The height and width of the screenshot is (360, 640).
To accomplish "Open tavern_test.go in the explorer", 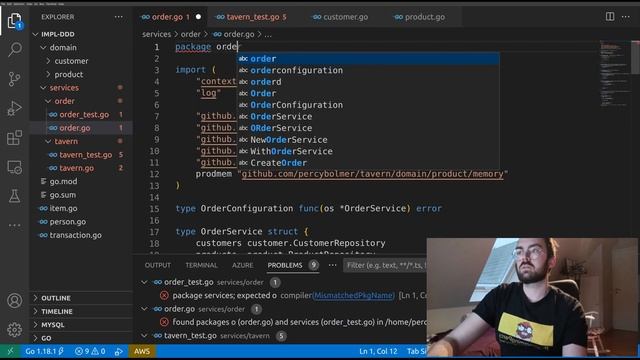I will [x=85, y=155].
